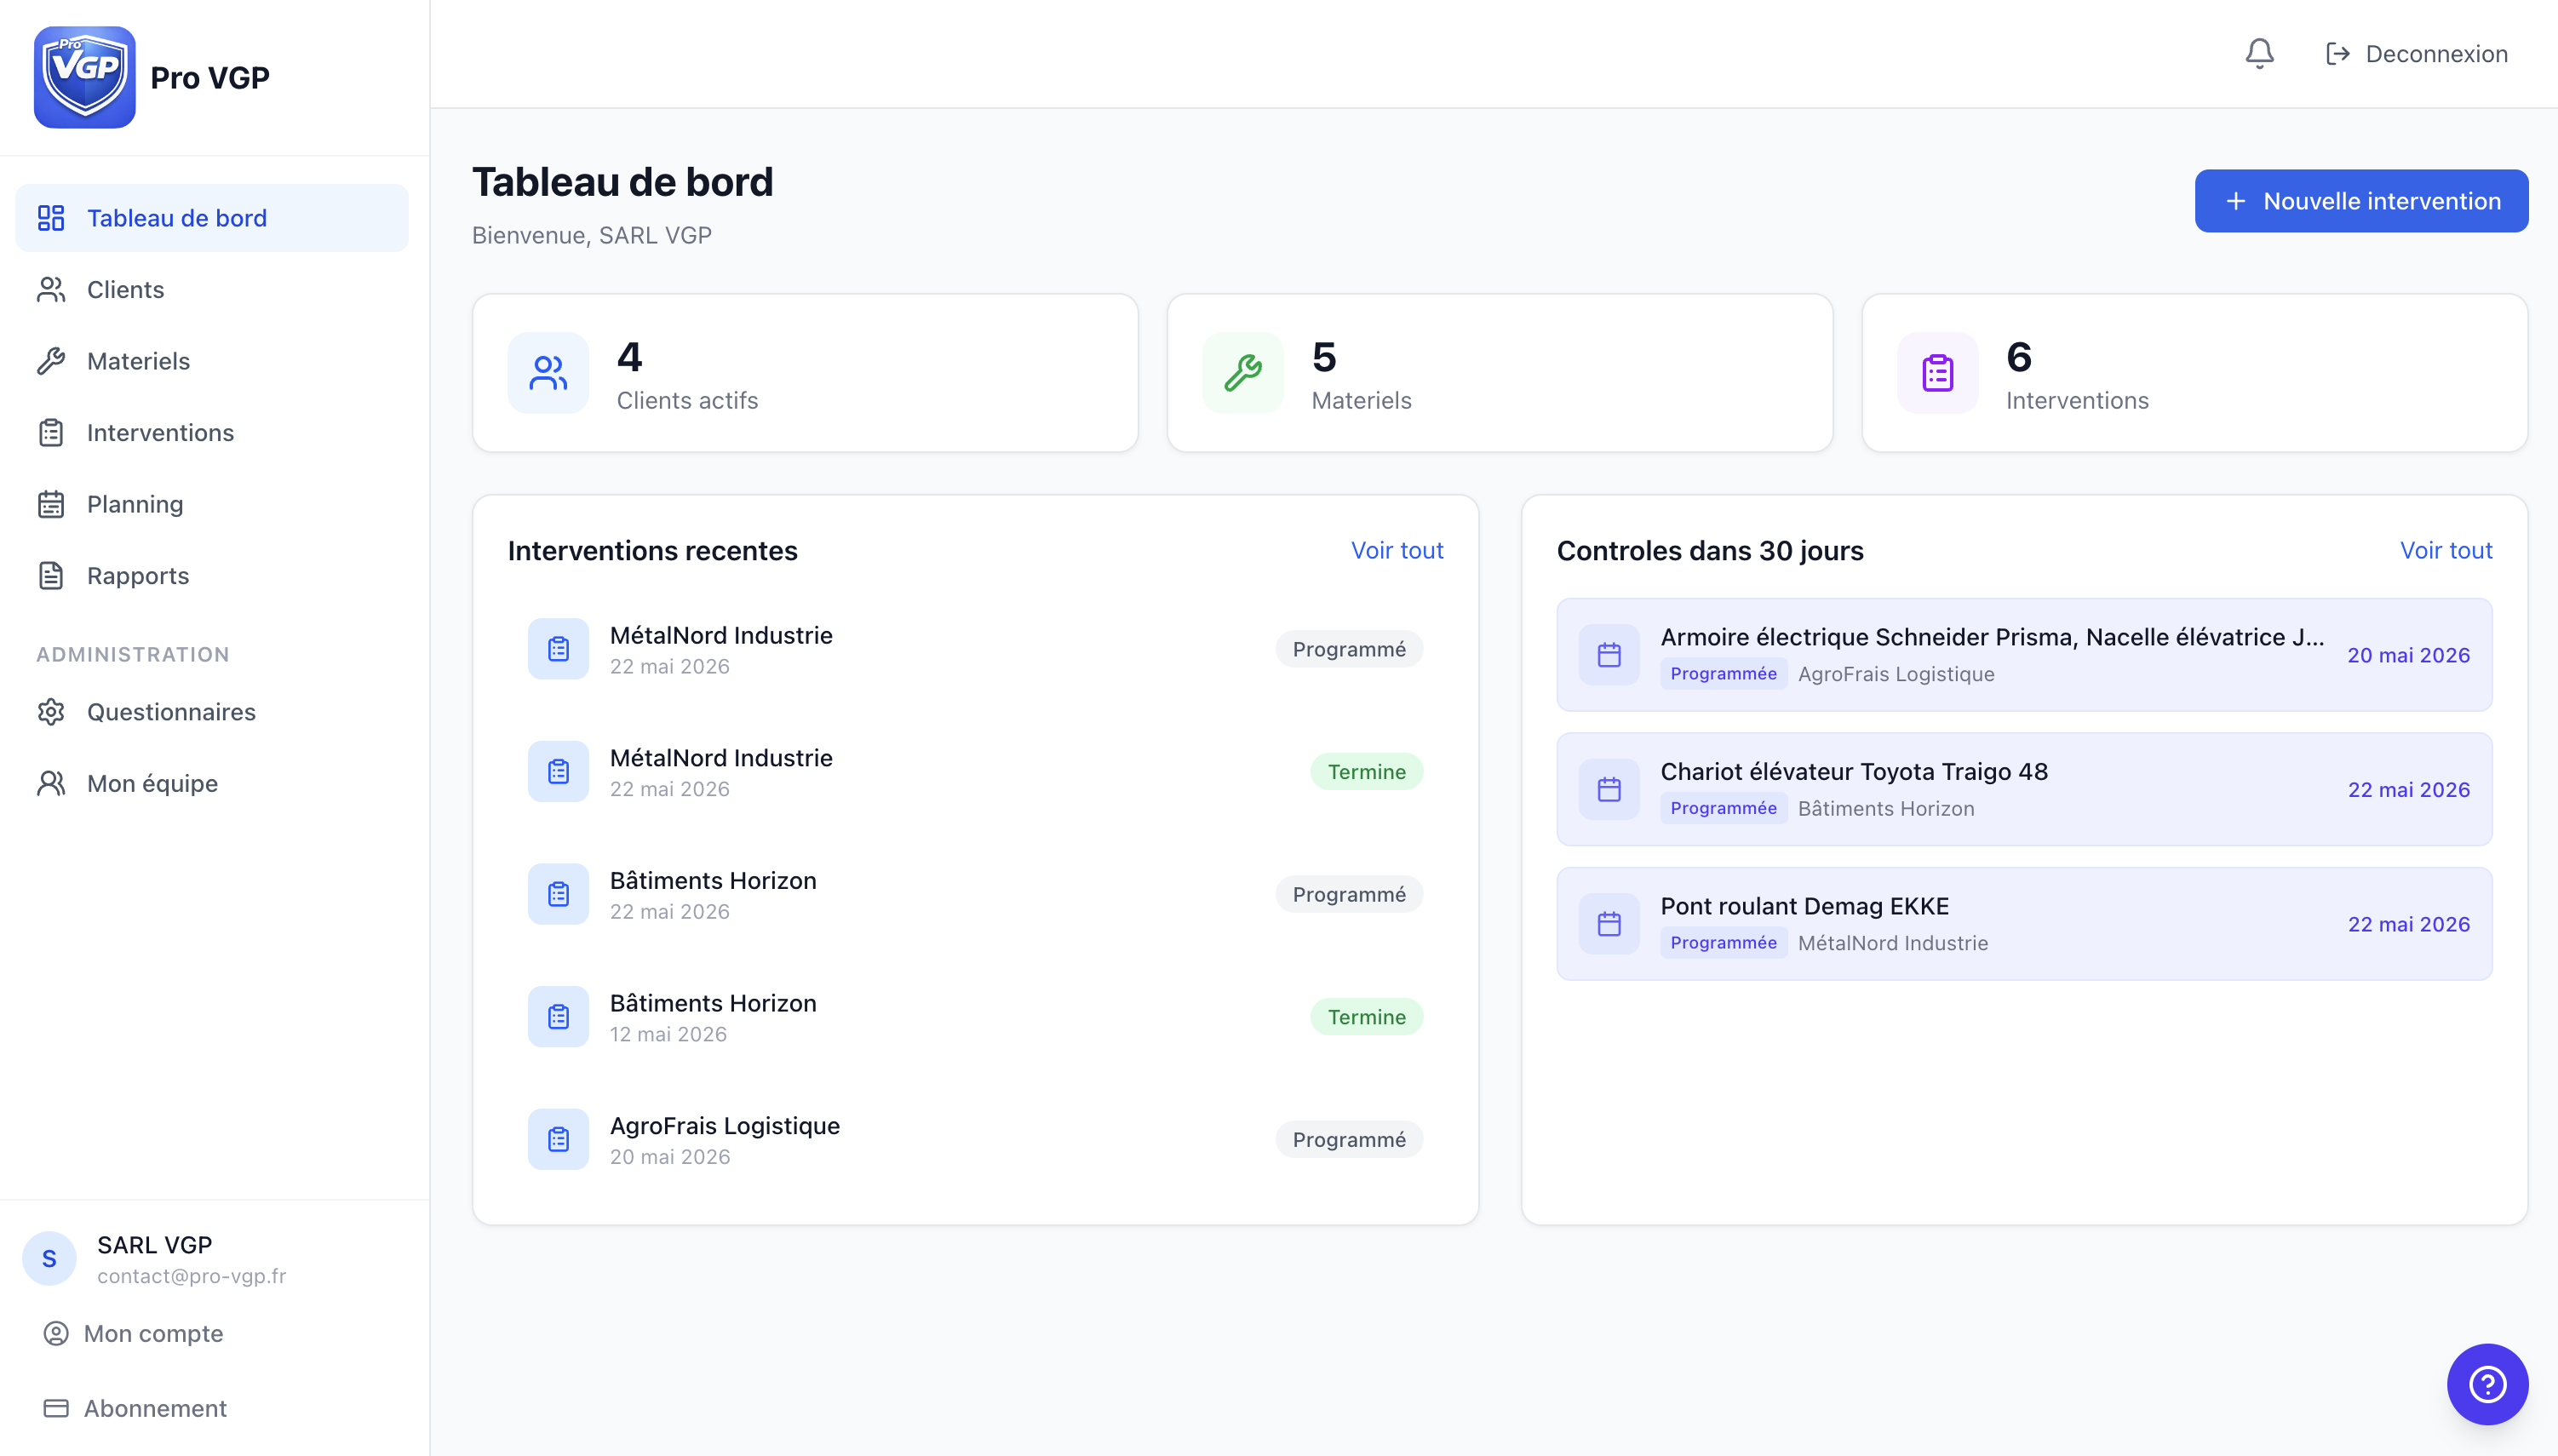
Task: Click the purple clipboard Interventions icon
Action: pyautogui.click(x=1937, y=373)
